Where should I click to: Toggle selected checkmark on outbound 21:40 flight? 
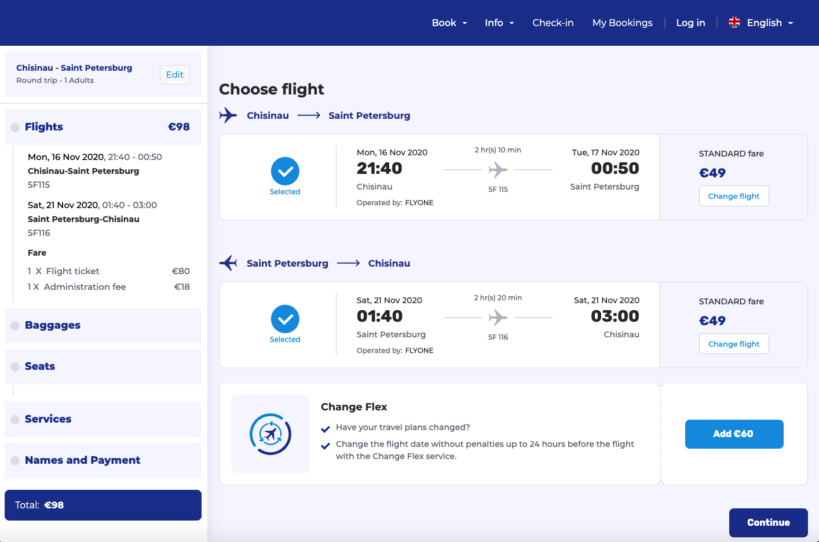[x=285, y=171]
